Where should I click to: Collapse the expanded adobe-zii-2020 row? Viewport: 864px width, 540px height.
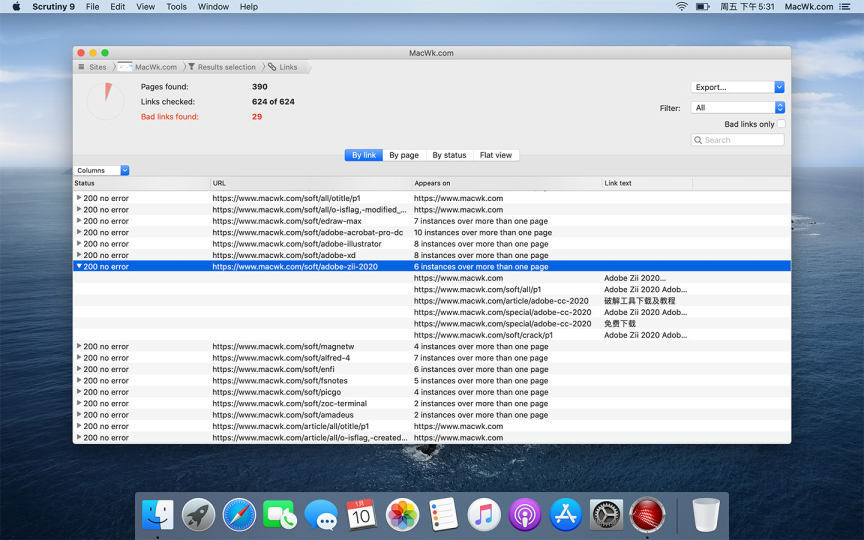(x=79, y=267)
